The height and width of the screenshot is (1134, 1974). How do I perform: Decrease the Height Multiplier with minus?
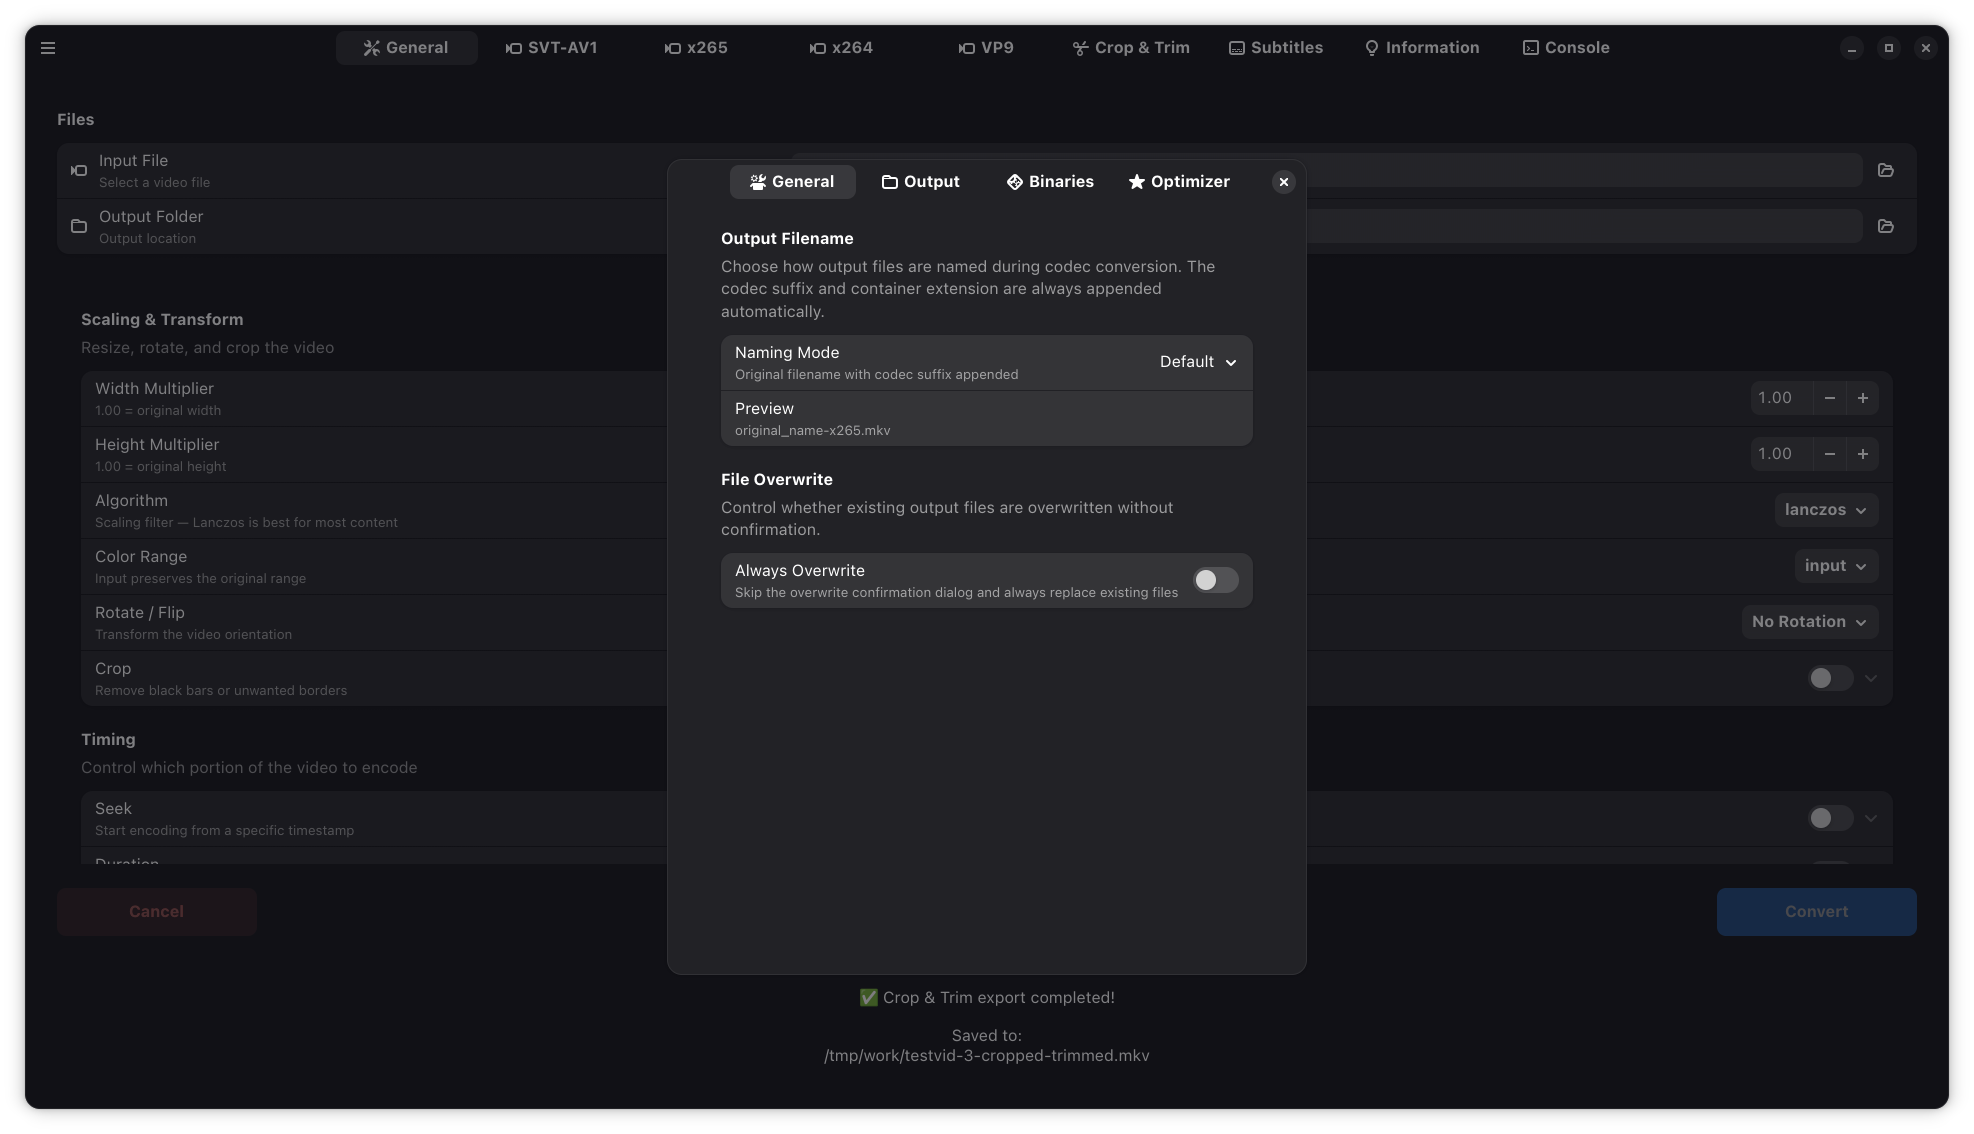point(1829,454)
